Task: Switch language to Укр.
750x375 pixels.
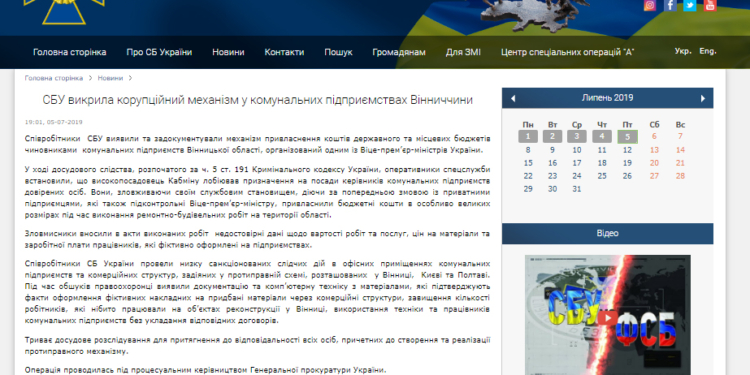Action: (x=683, y=51)
